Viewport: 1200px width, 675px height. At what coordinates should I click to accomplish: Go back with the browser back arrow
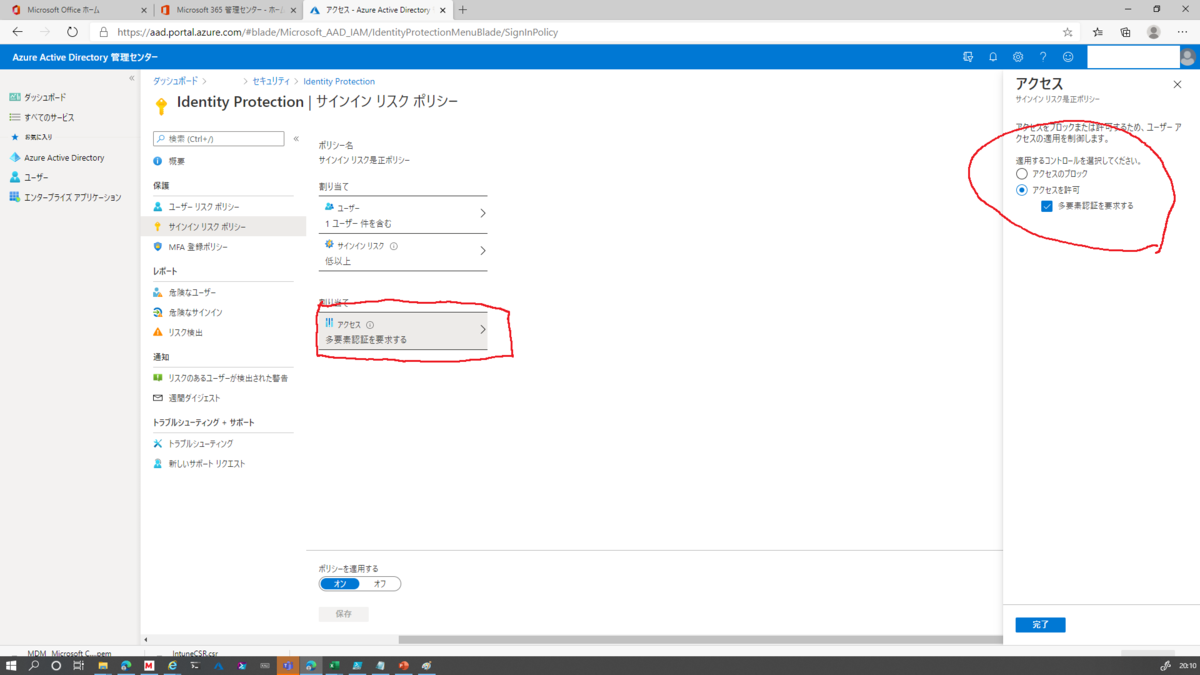pos(17,32)
